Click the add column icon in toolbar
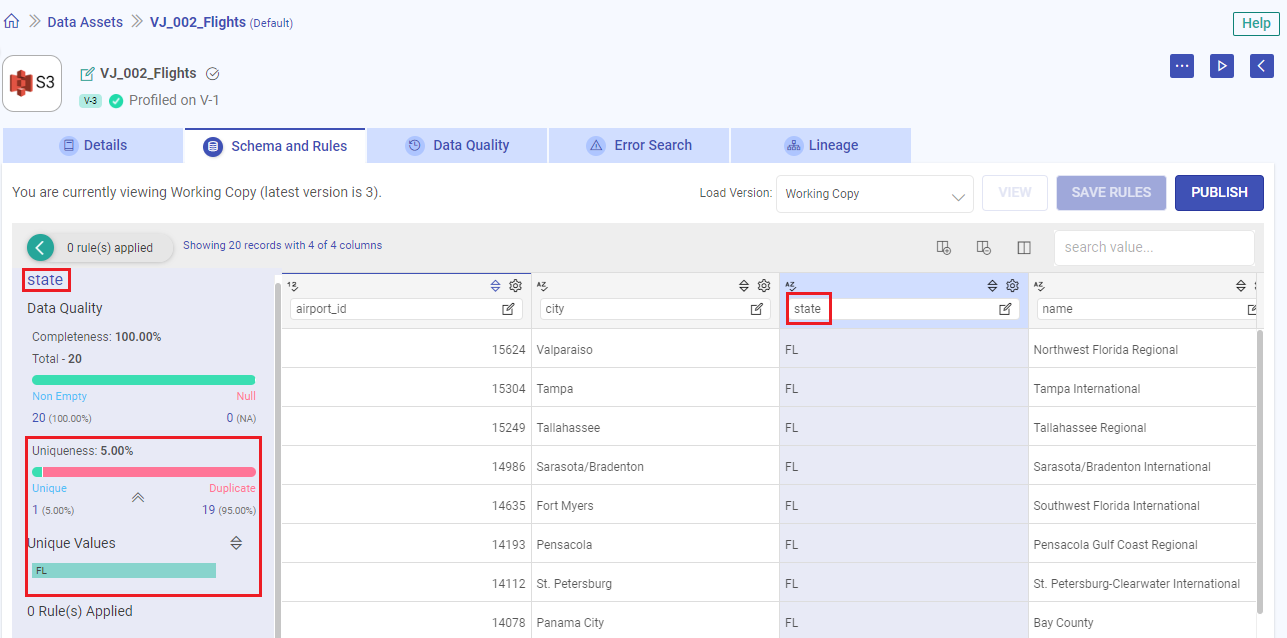This screenshot has width=1287, height=638. pos(943,248)
